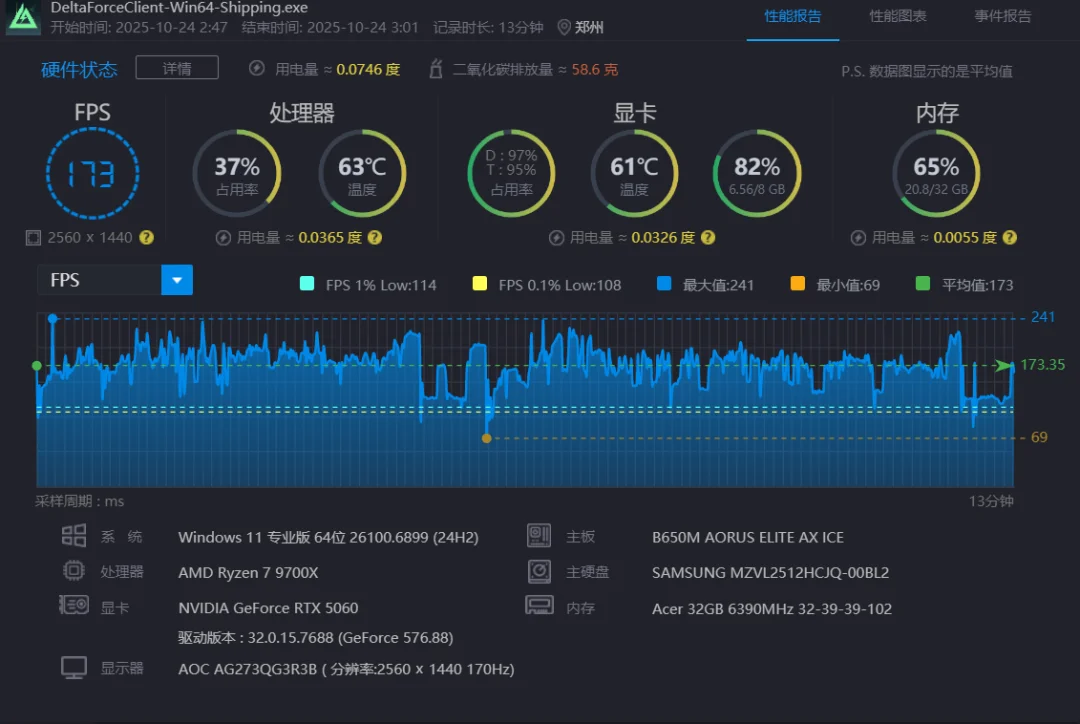Switch to the 事件报告 tab
Viewport: 1080px width, 724px height.
1002,17
